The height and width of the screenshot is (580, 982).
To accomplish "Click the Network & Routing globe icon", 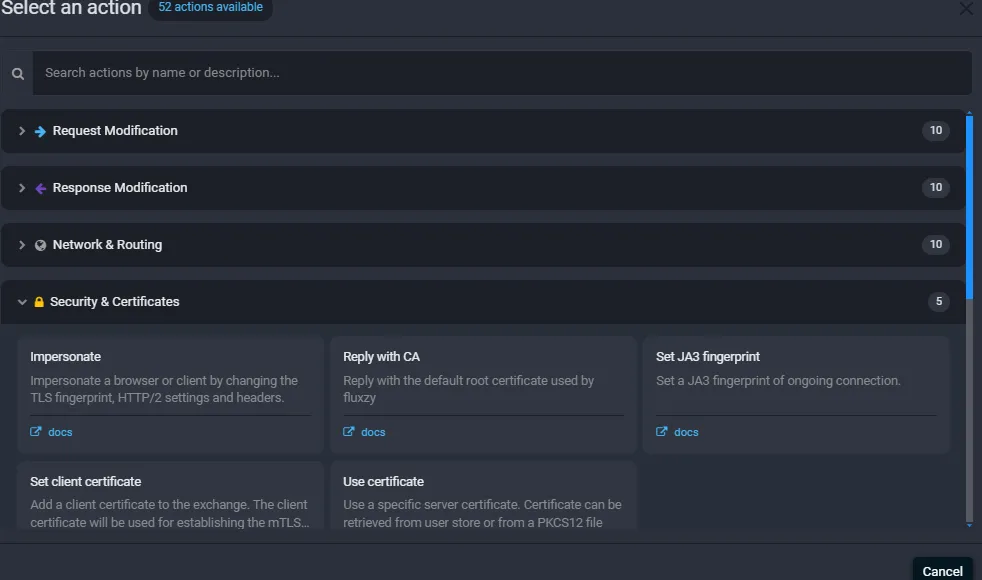I will tap(40, 246).
